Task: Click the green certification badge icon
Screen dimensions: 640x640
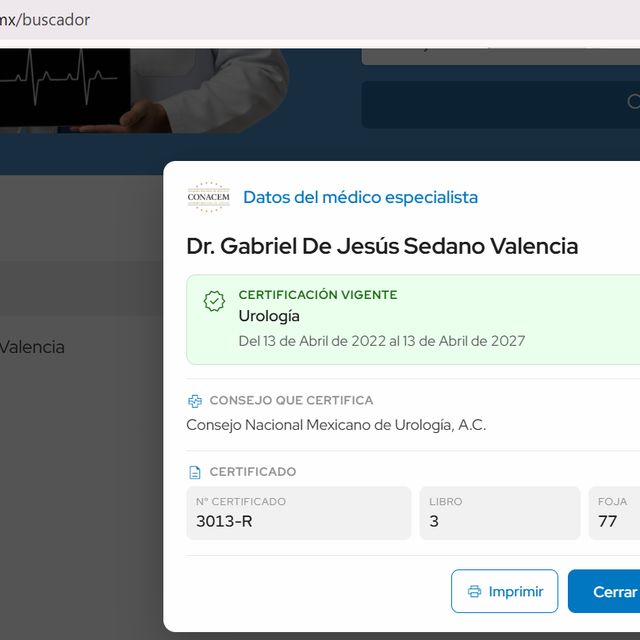Action: [x=214, y=301]
